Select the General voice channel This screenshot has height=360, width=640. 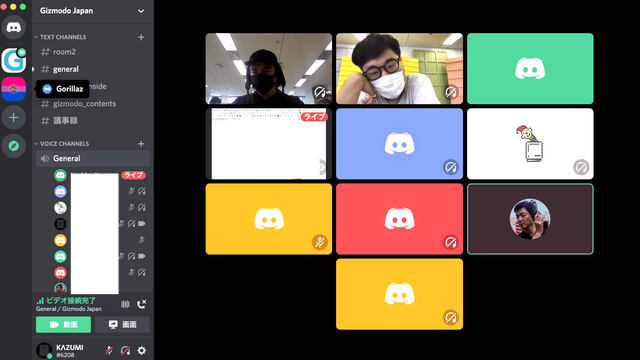click(x=93, y=158)
